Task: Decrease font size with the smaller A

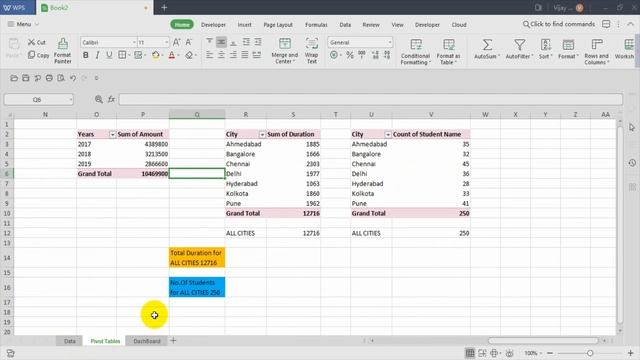Action: pyautogui.click(x=189, y=42)
